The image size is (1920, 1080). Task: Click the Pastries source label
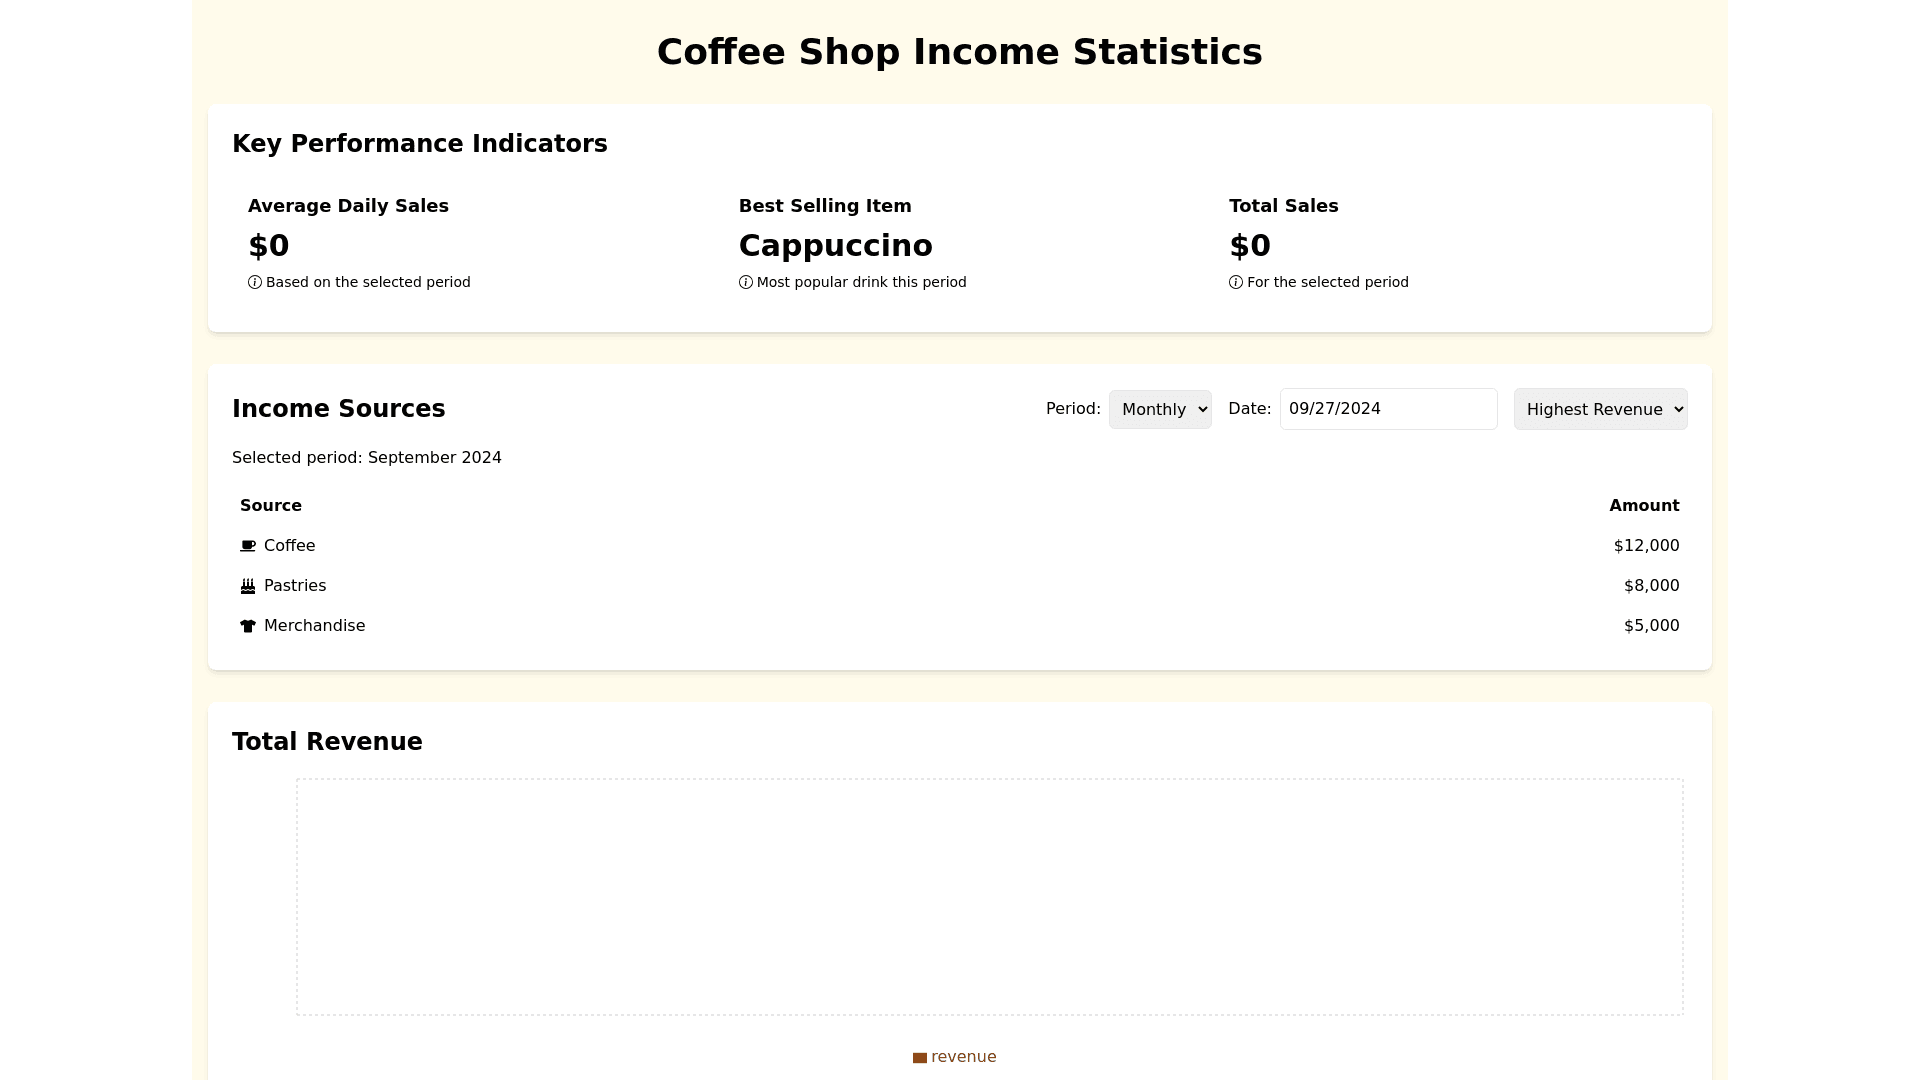click(295, 586)
